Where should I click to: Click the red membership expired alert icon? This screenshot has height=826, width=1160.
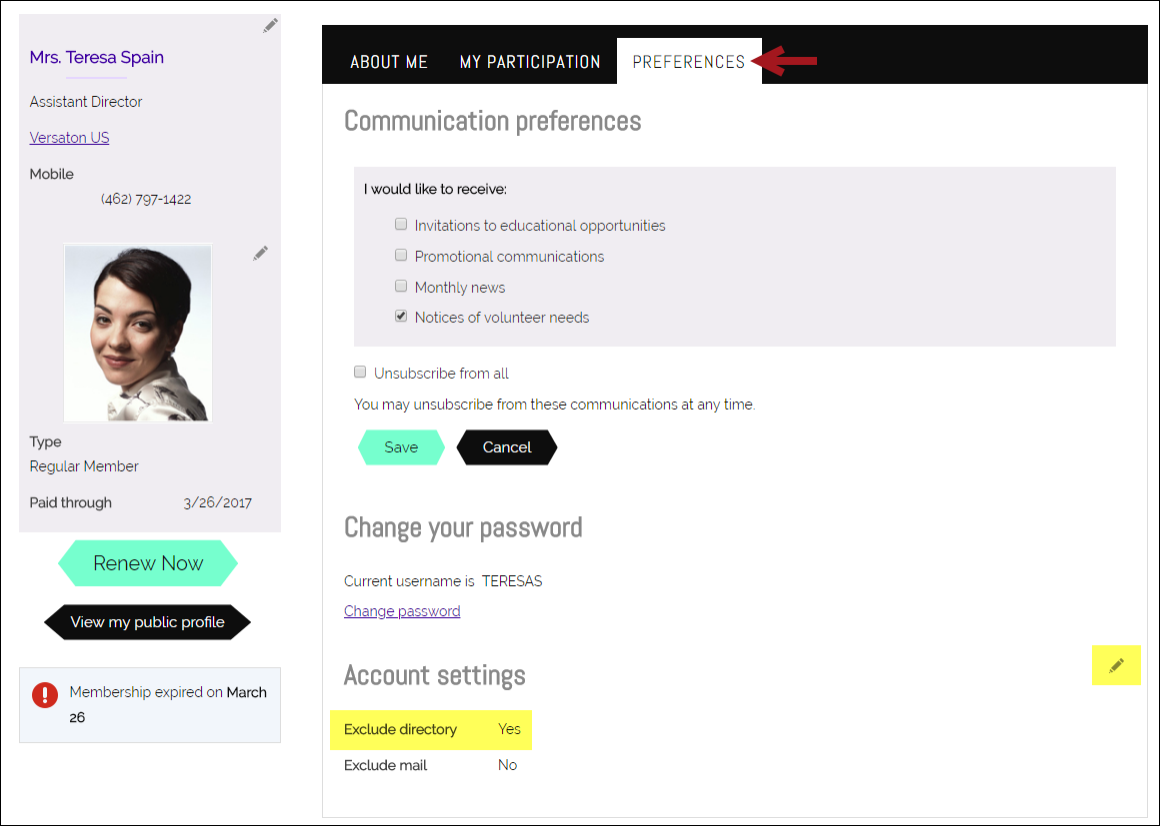click(x=45, y=694)
